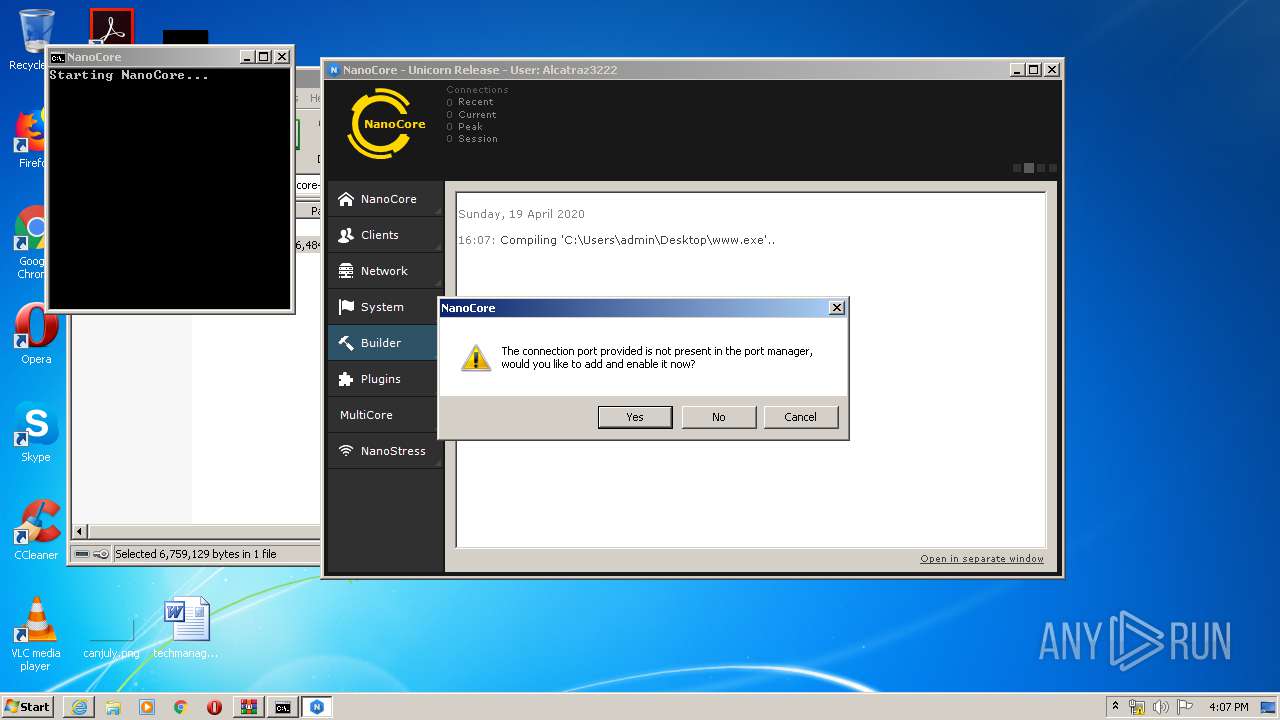Click the hammer icon beside Builder
1280x720 pixels.
(x=346, y=343)
